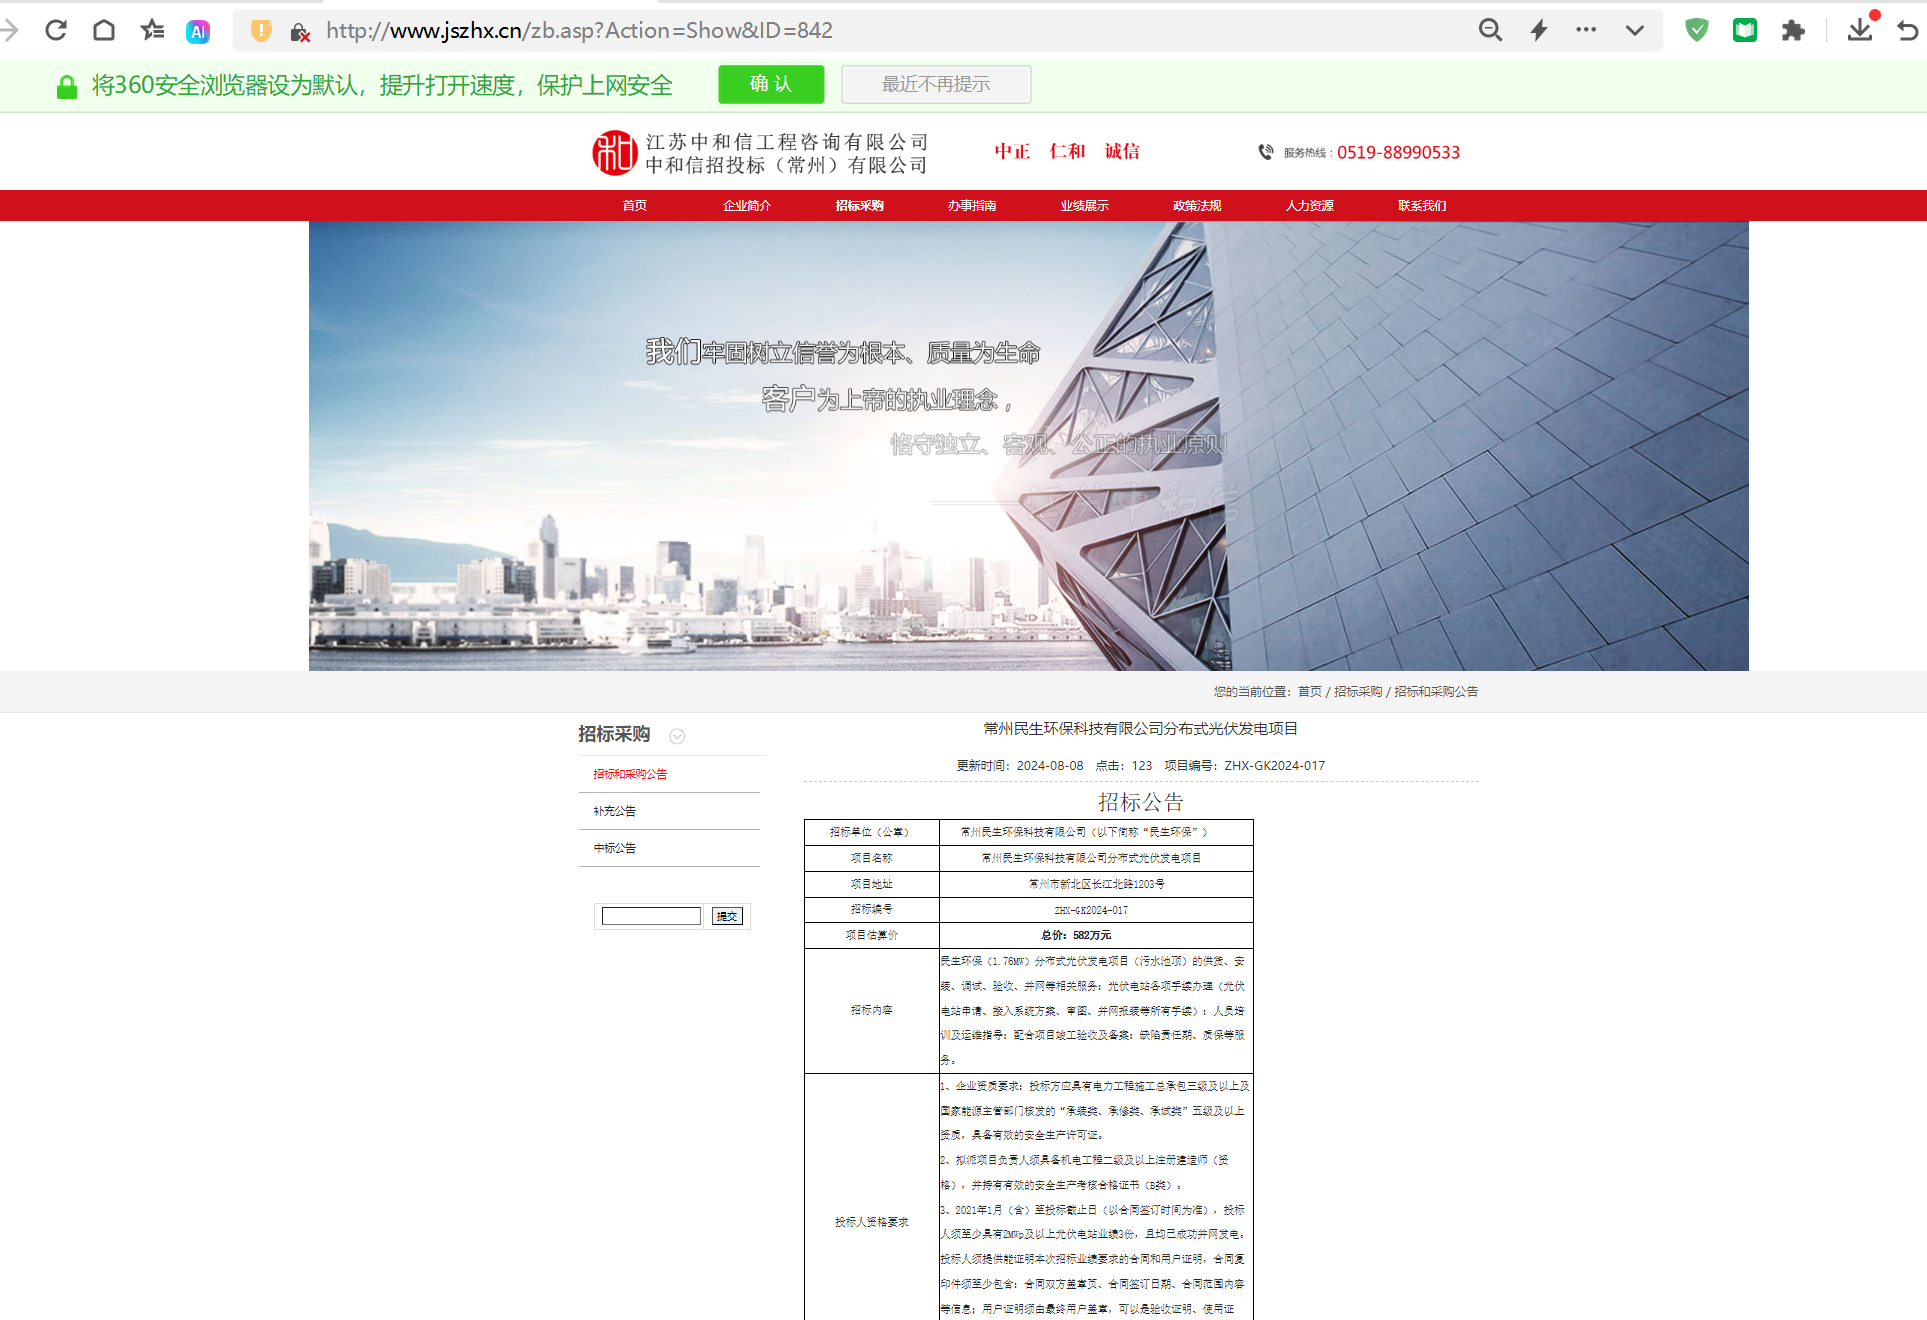Go to browser home page icon
Image resolution: width=1927 pixels, height=1320 pixels.
[x=104, y=30]
